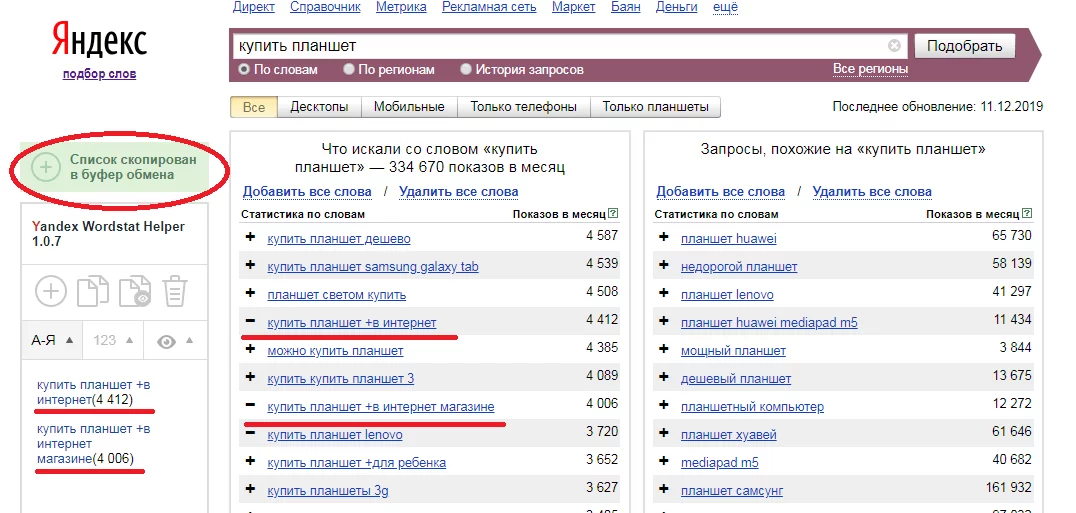Add 'планшет huawei' with plus icon

pyautogui.click(x=664, y=238)
